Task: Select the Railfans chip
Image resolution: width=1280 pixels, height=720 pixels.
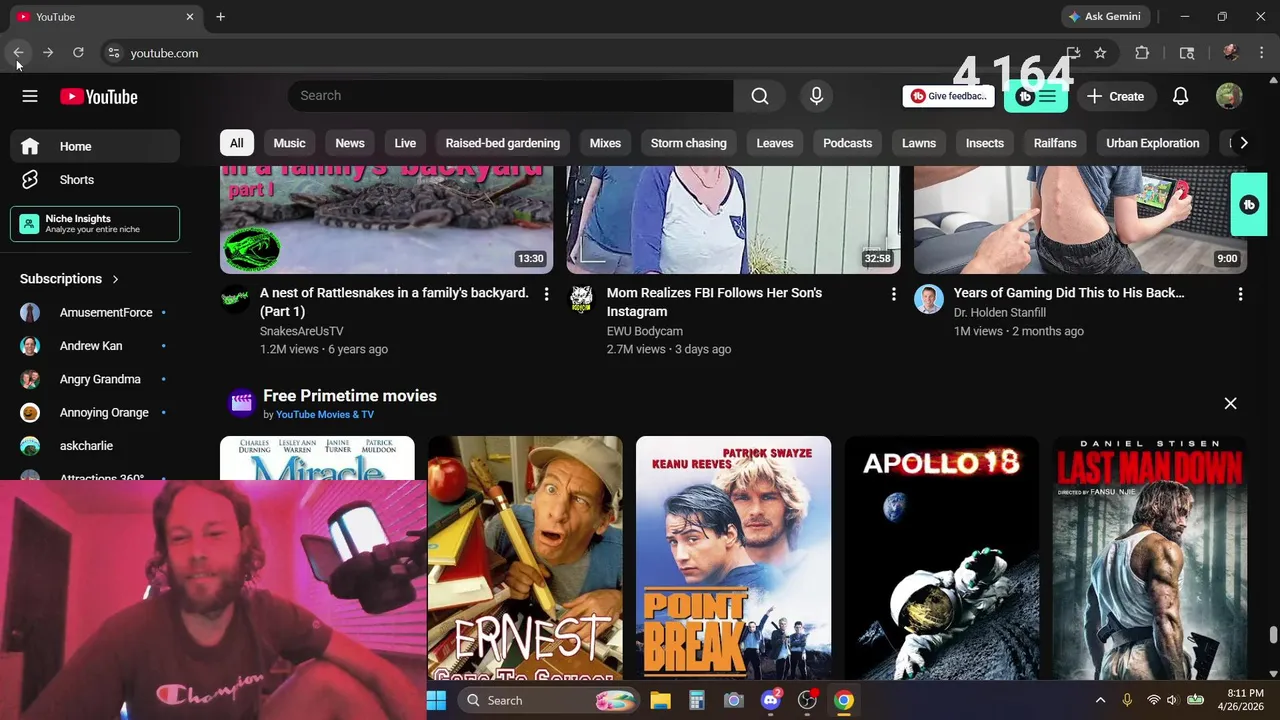Action: click(x=1055, y=143)
